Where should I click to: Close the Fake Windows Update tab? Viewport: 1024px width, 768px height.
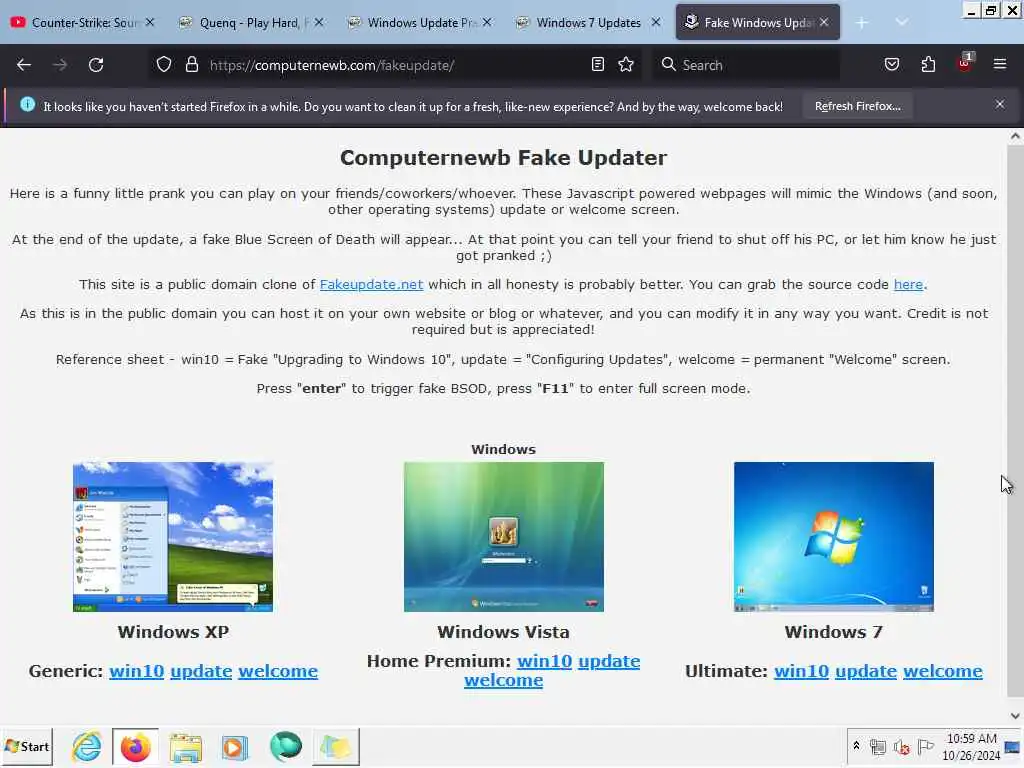824,22
